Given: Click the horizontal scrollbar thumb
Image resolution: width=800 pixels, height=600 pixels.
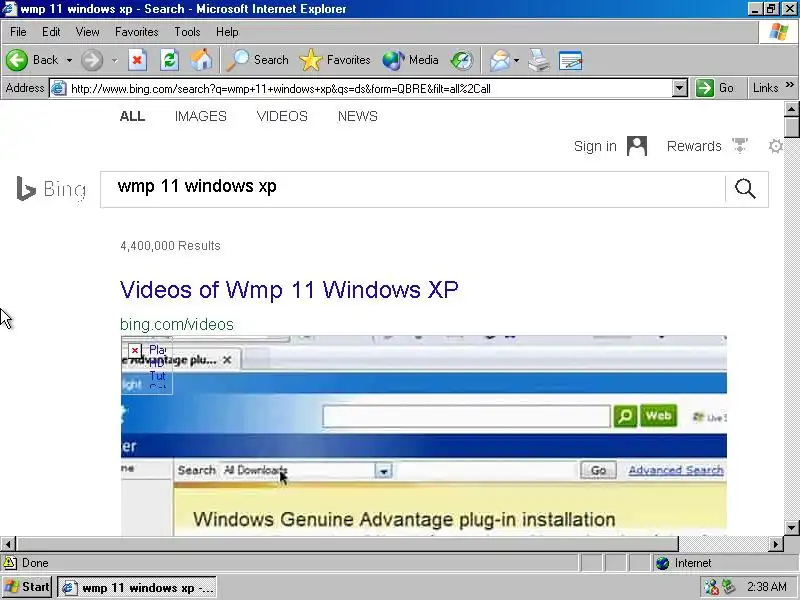Looking at the screenshot, I should tap(347, 544).
